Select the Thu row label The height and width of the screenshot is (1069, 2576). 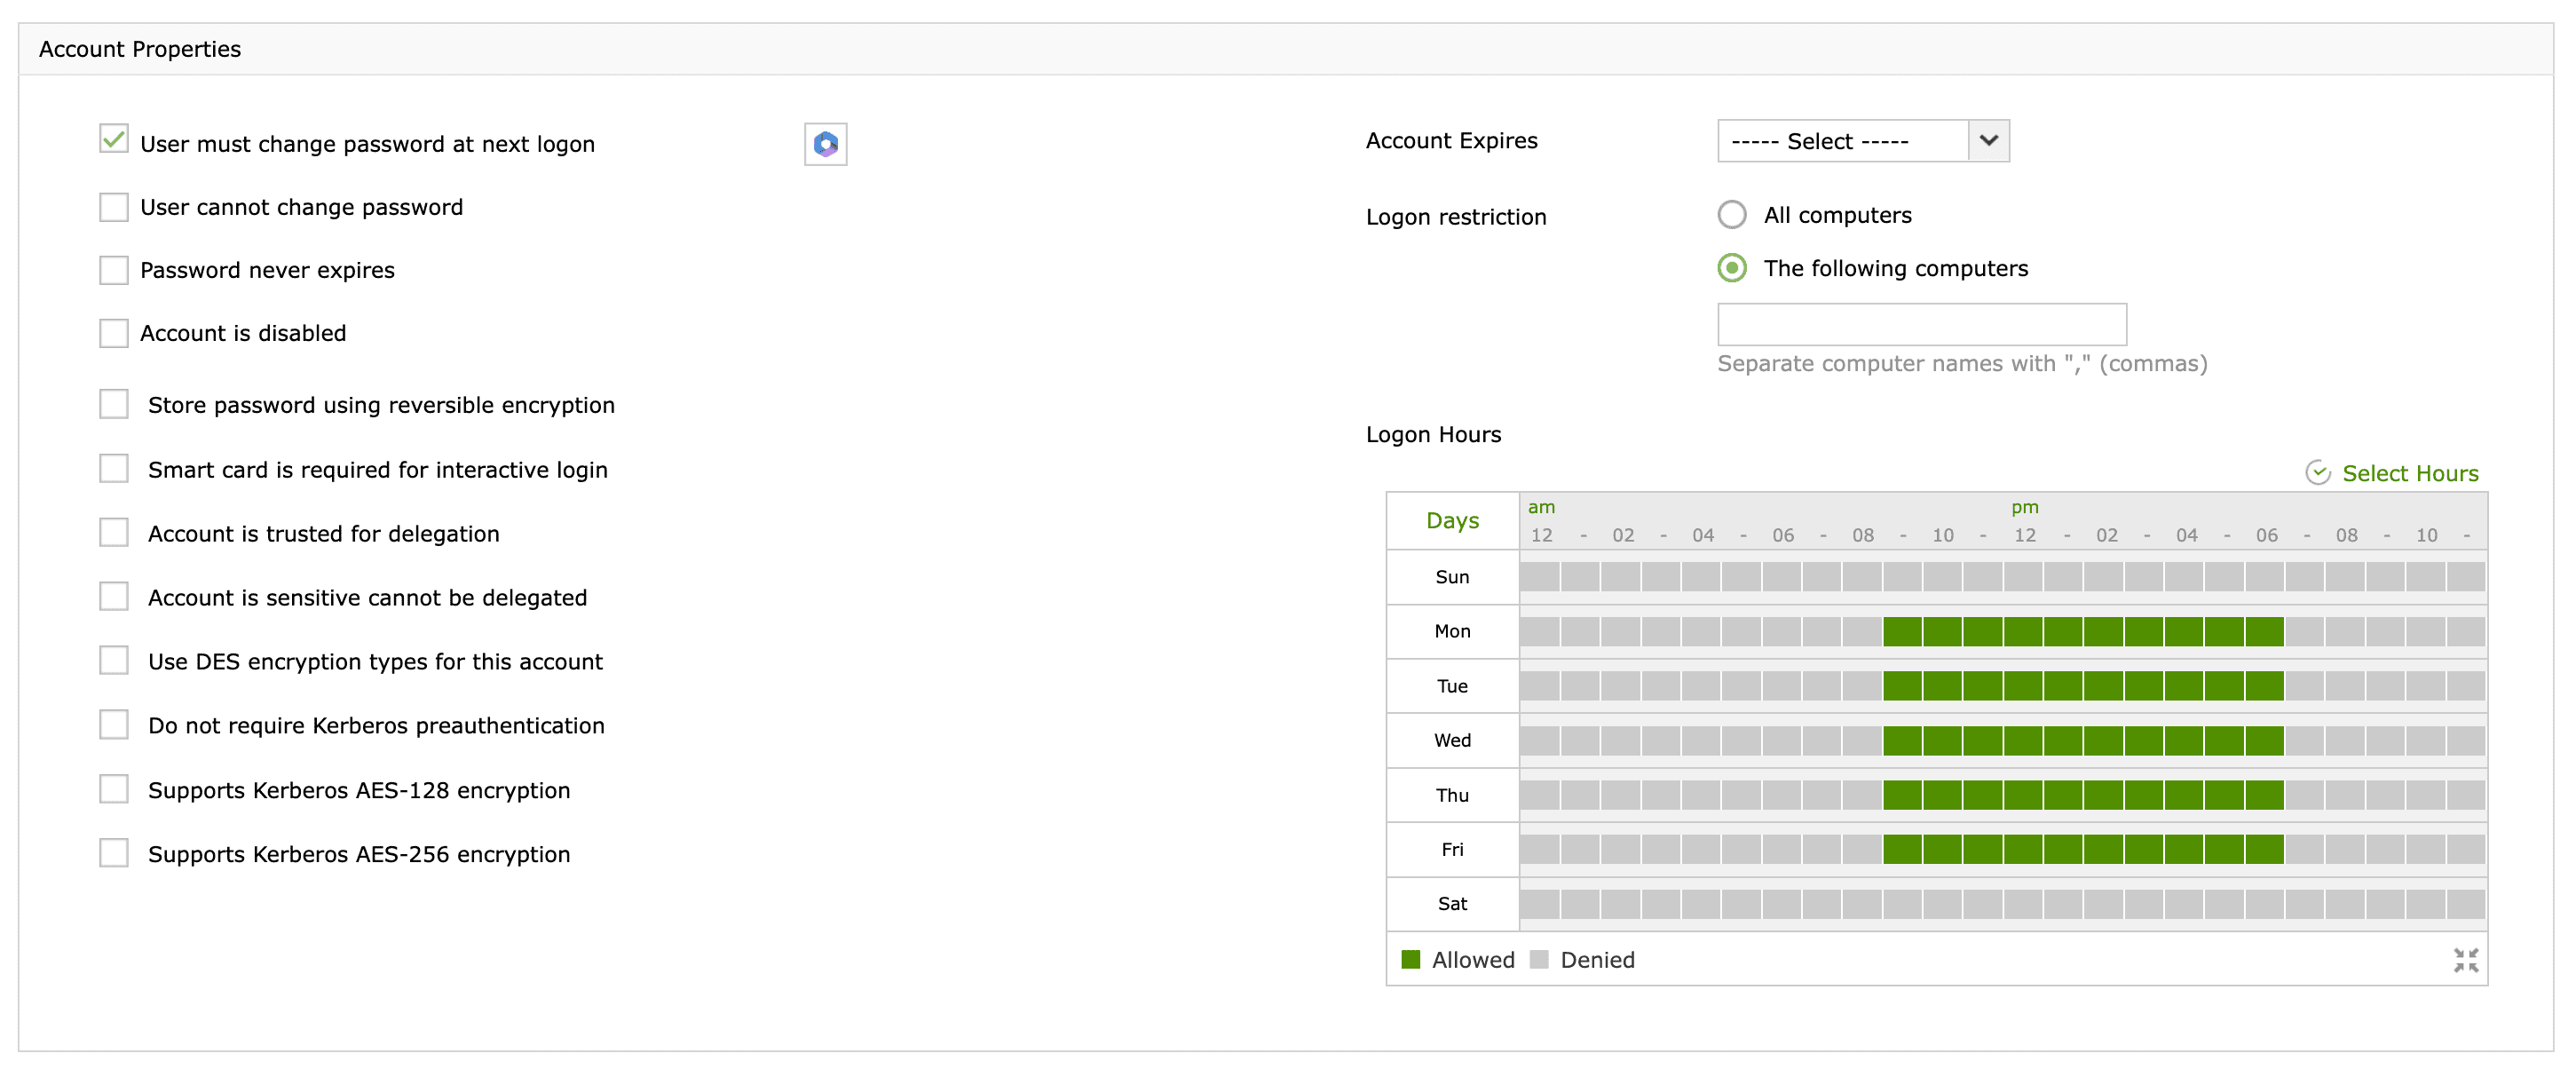(1452, 795)
